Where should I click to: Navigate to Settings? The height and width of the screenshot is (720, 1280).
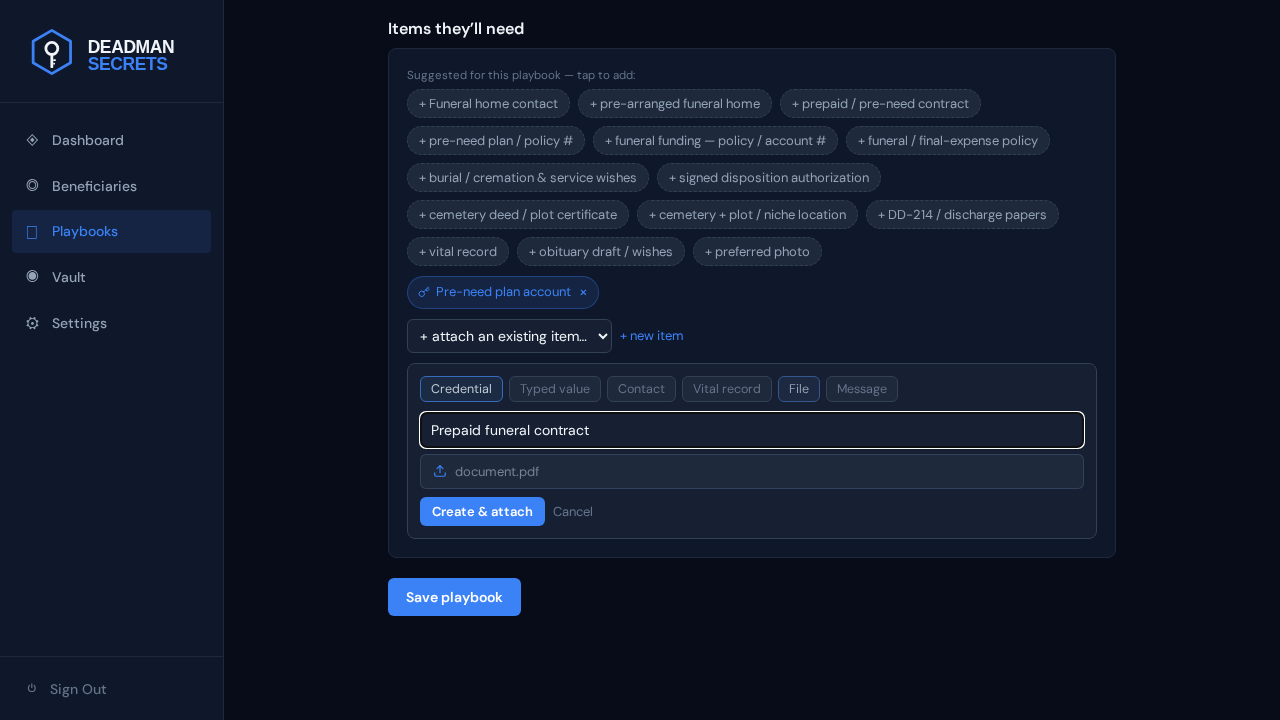click(111, 323)
